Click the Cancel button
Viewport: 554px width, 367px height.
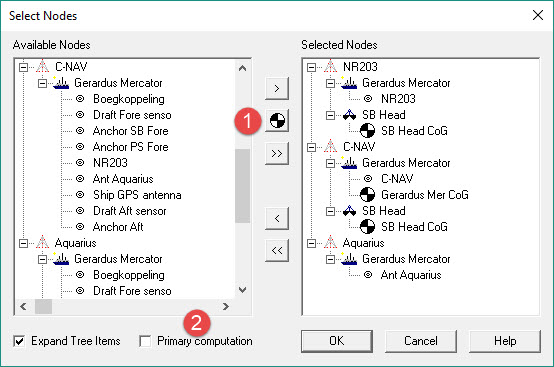coord(421,341)
